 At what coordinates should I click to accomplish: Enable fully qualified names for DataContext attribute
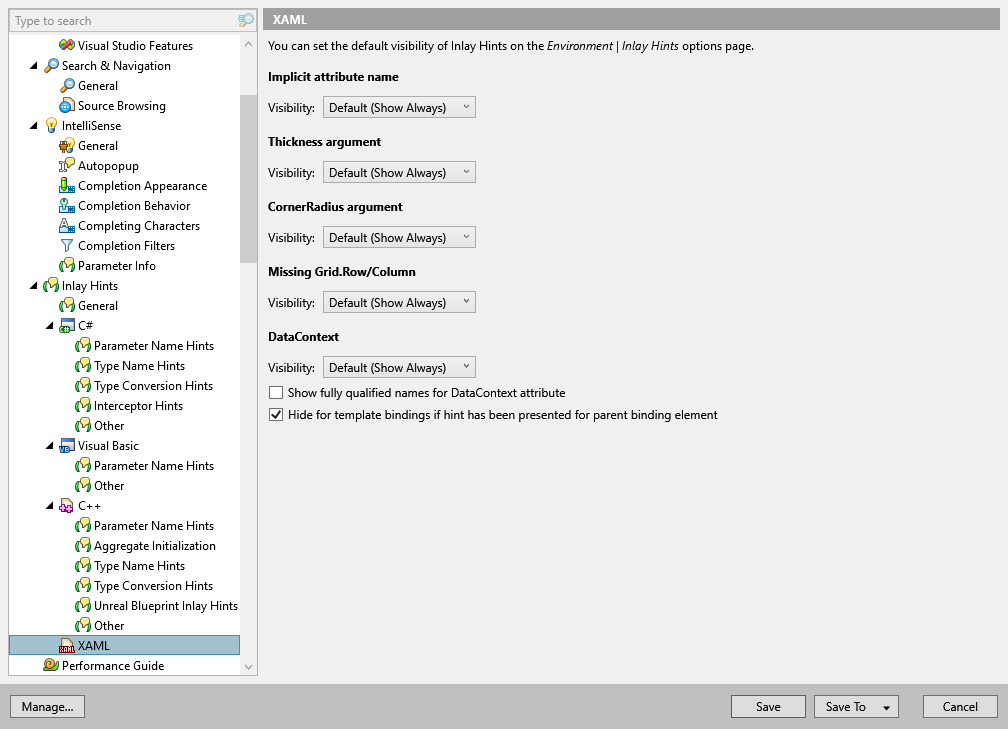tap(276, 392)
